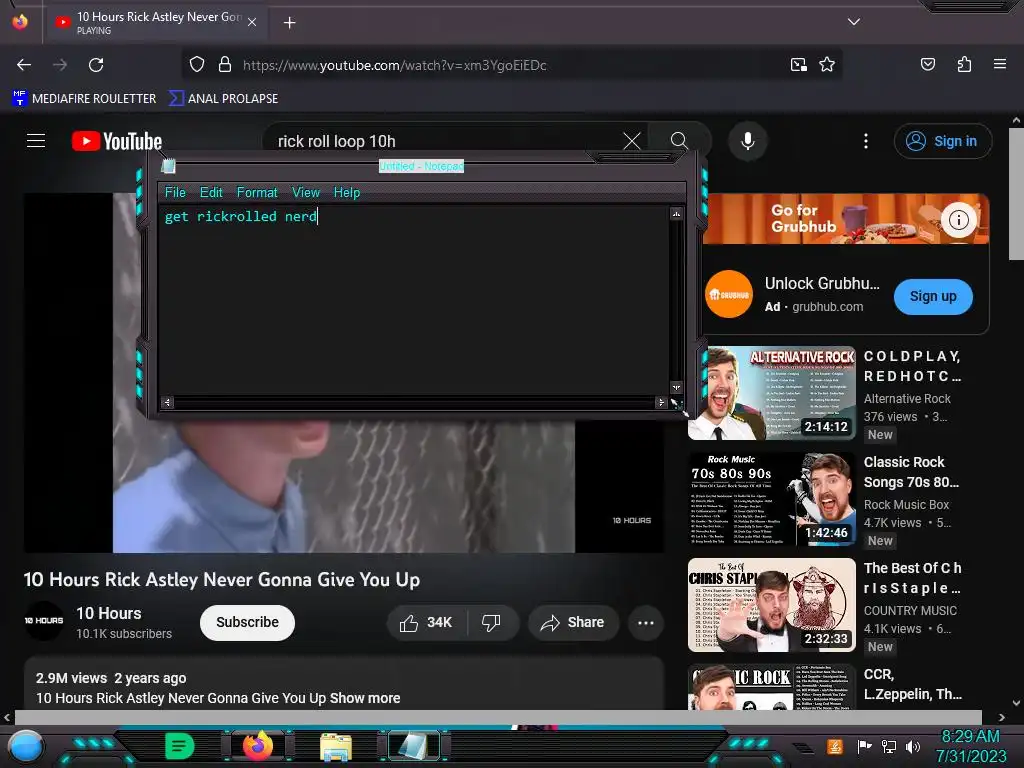Click page horizontal scrollbar right arrow
Screen dimensions: 1024x768
coord(1002,717)
